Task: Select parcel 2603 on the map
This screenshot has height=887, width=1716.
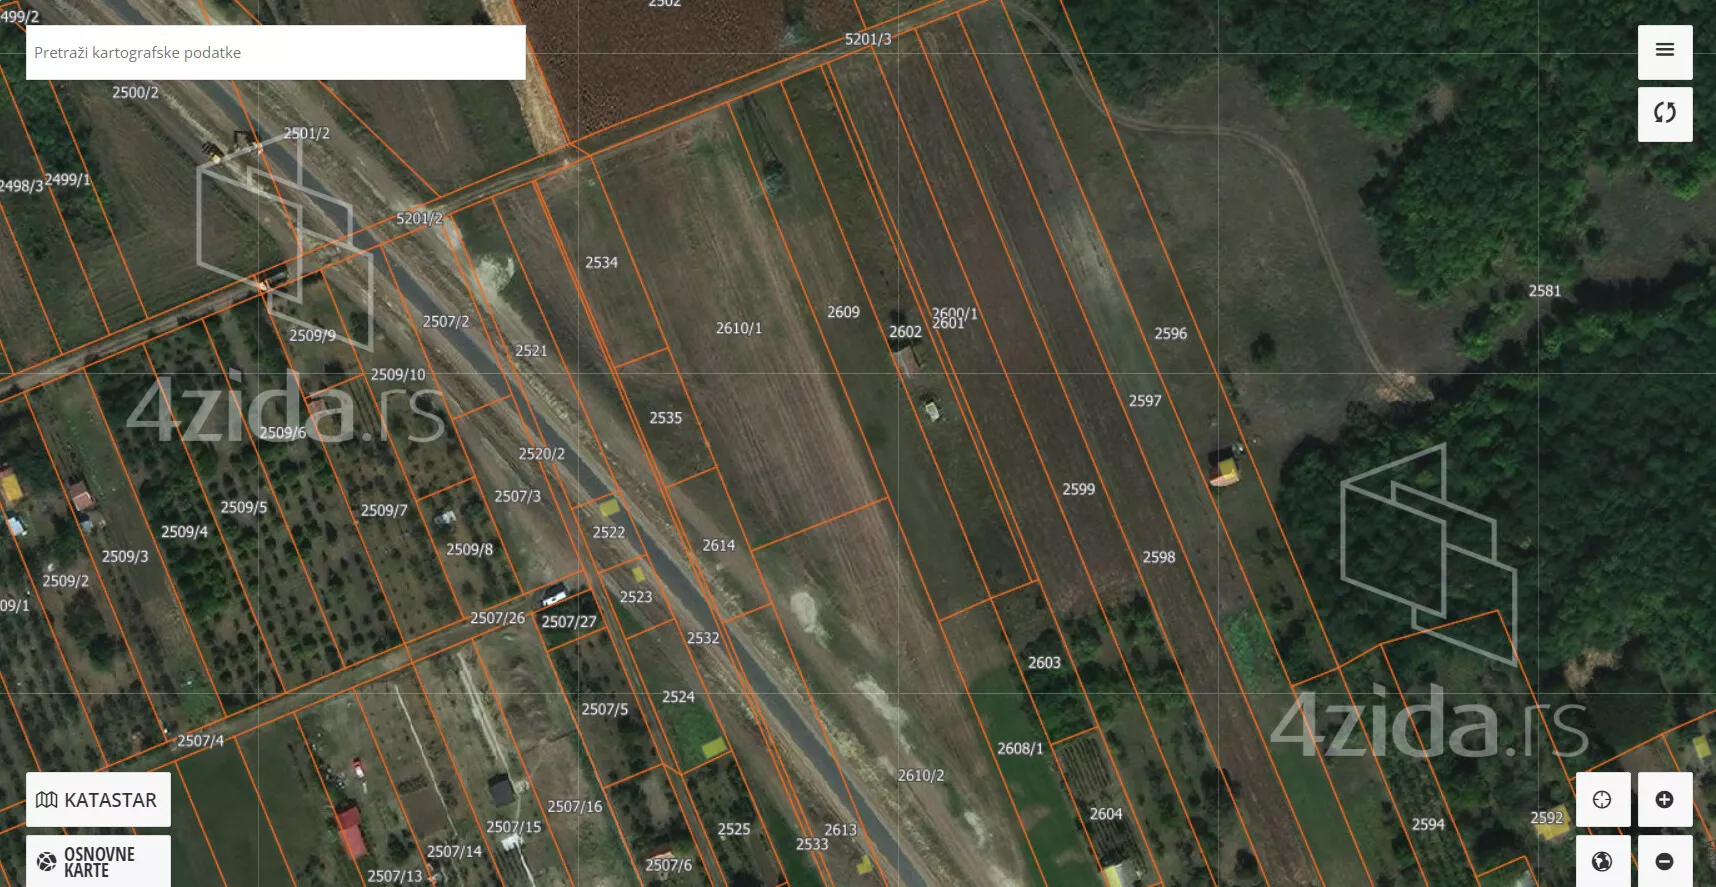Action: point(1044,662)
